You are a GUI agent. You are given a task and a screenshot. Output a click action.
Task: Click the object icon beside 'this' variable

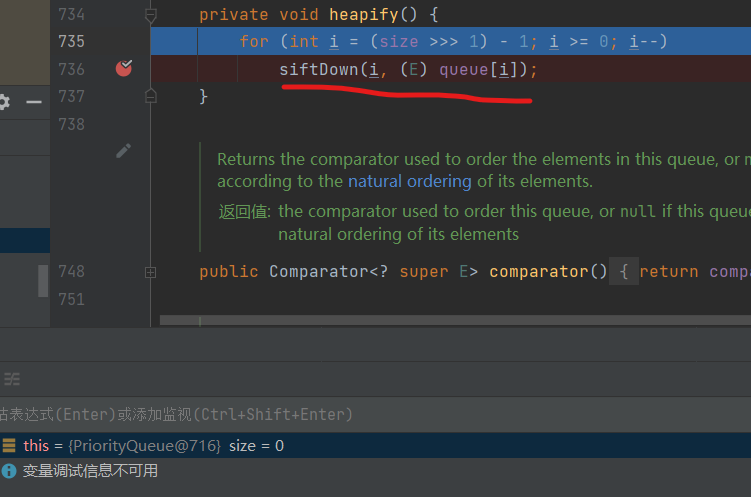(9, 446)
